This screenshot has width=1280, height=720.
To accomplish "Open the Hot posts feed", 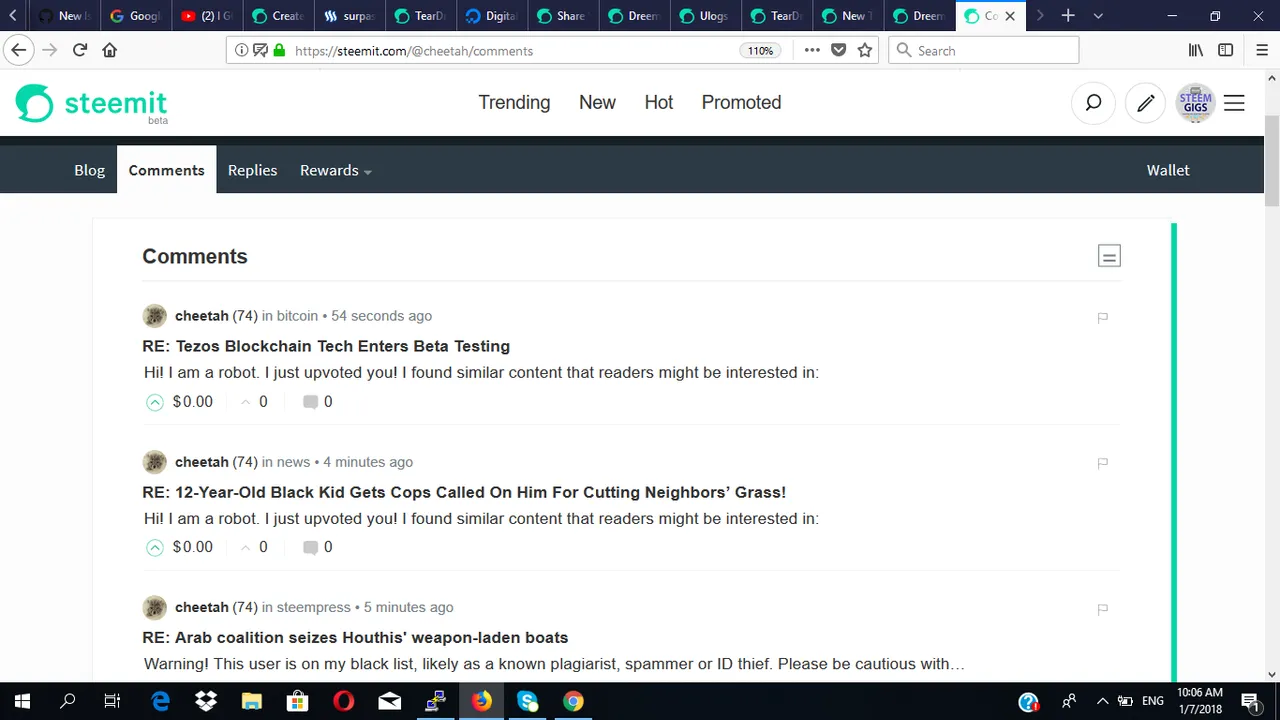I will click(x=659, y=102).
